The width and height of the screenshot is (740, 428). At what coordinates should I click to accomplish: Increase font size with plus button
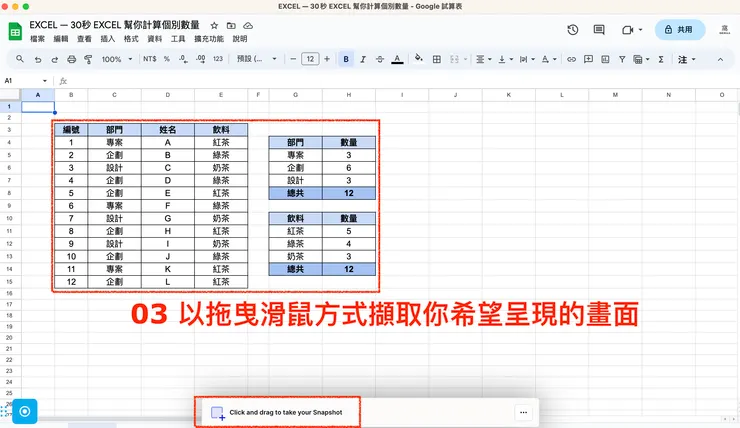click(x=327, y=59)
